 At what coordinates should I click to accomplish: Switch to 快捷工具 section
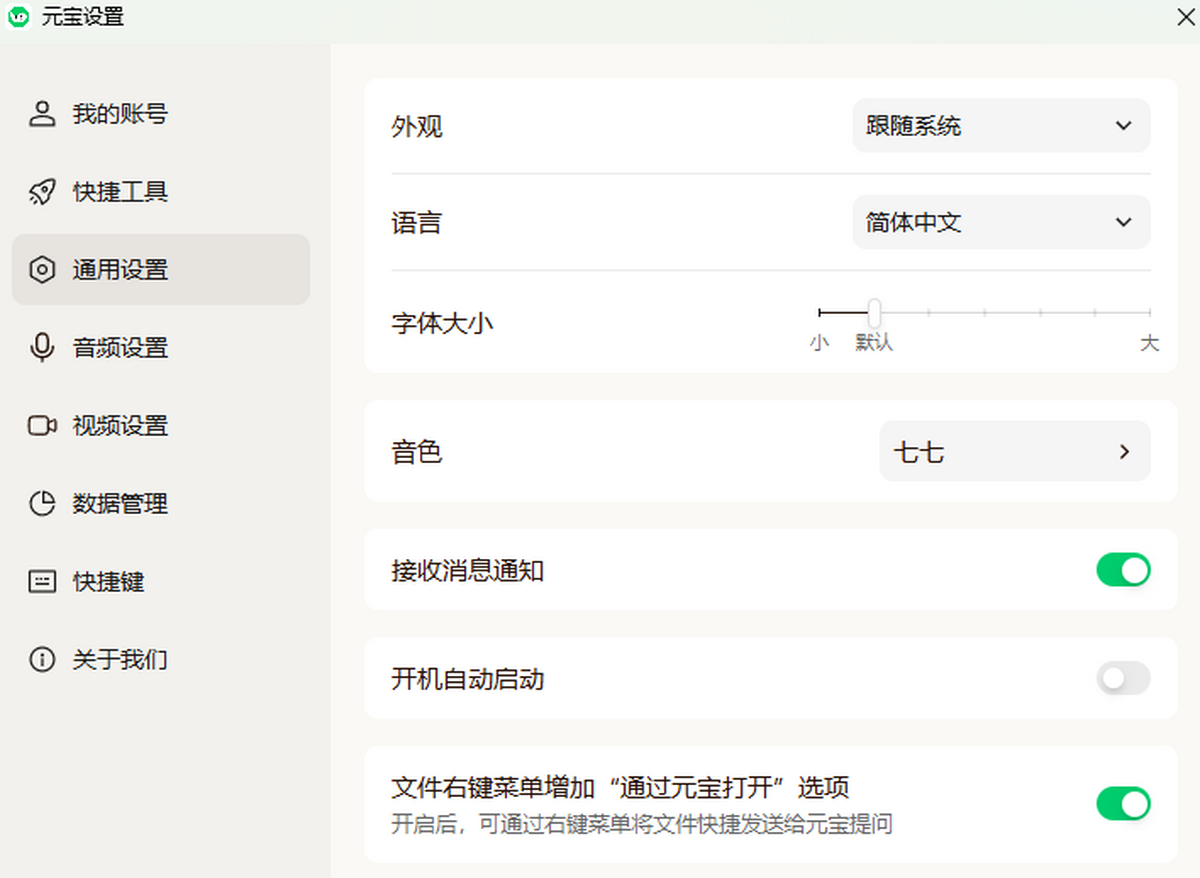tap(161, 192)
